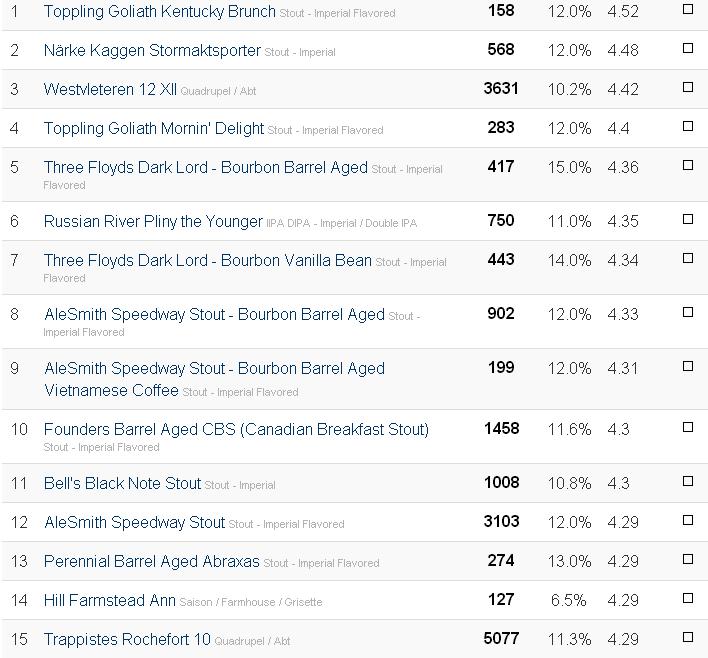Click Bell's Black Note Stout link
Viewport: 708px width, 658px height.
(122, 484)
